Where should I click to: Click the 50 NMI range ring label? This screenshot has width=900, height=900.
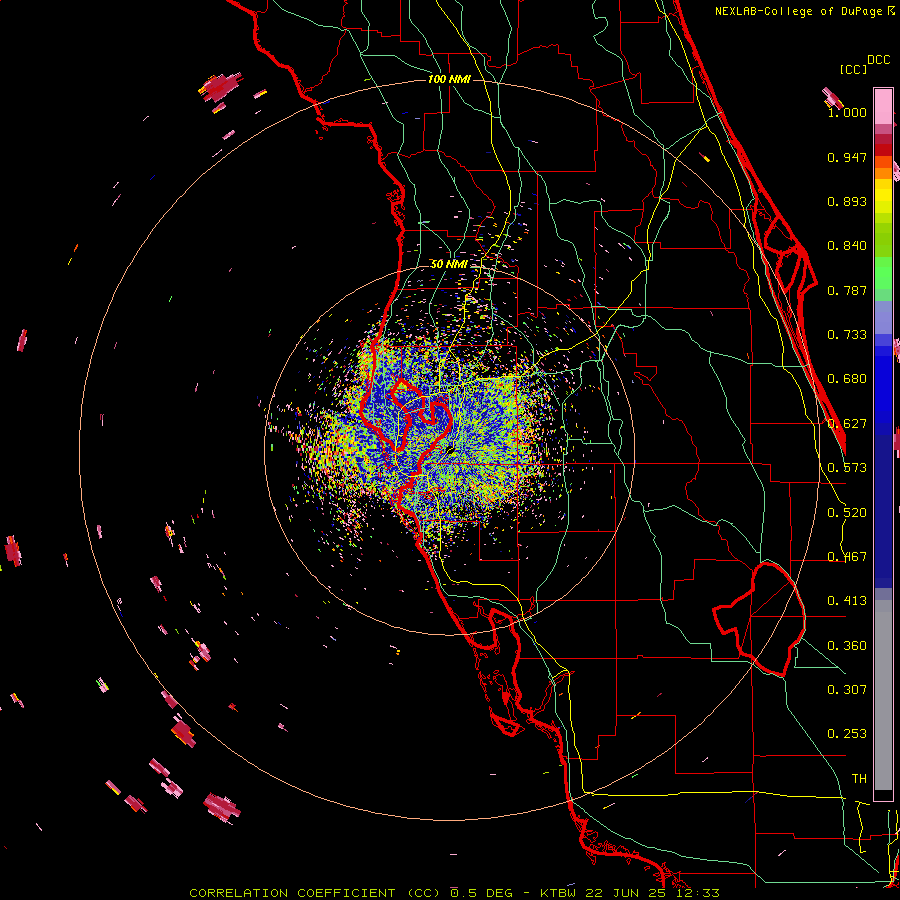(x=449, y=264)
